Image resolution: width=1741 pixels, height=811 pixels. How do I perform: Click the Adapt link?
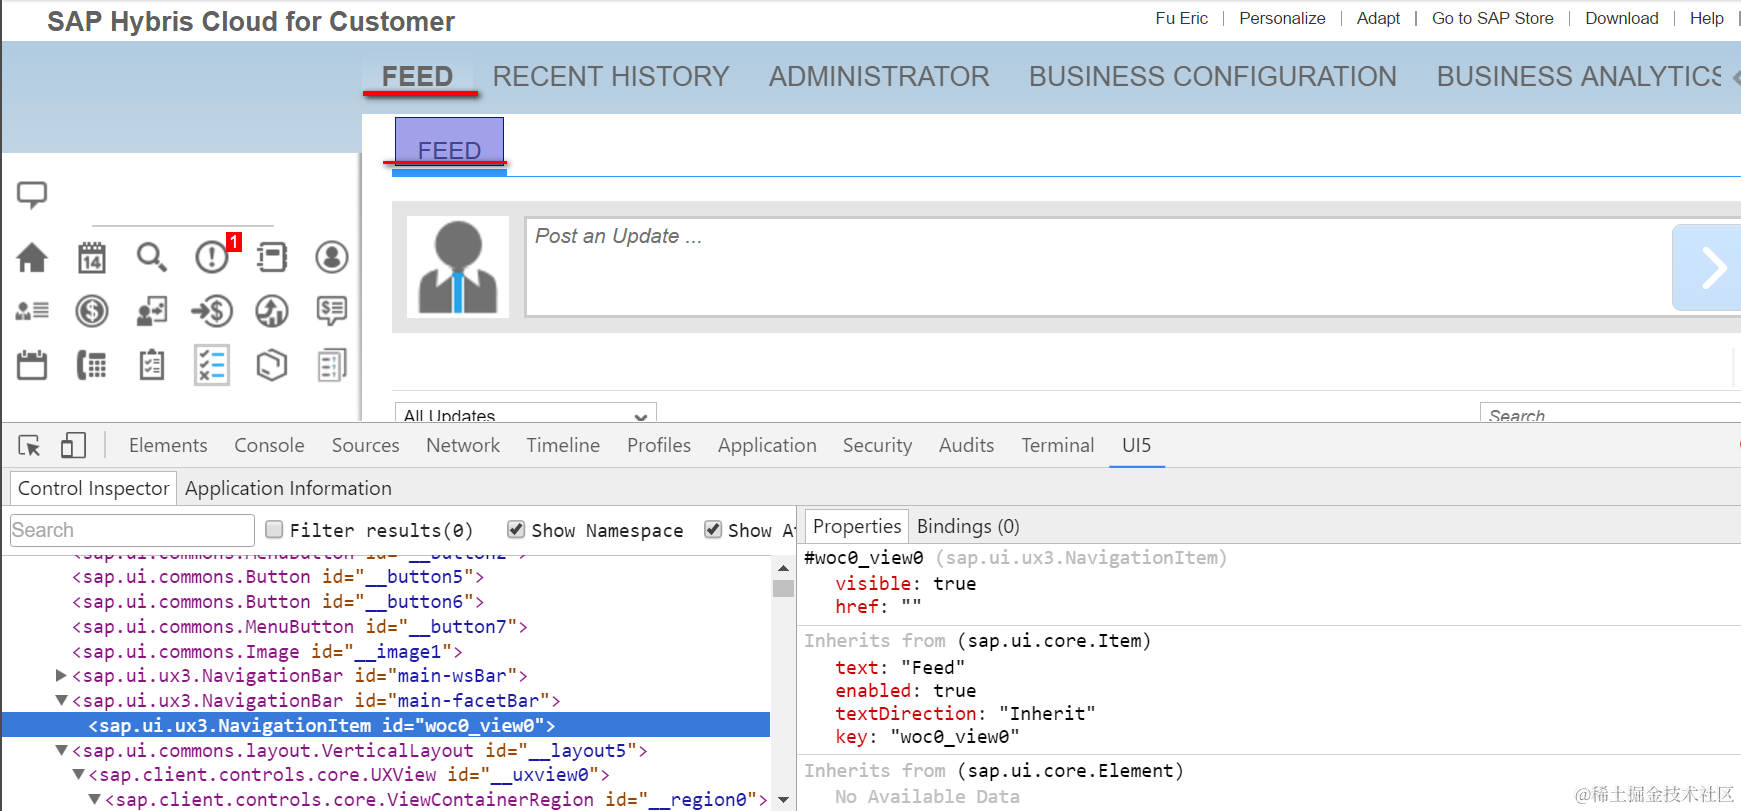(1378, 18)
